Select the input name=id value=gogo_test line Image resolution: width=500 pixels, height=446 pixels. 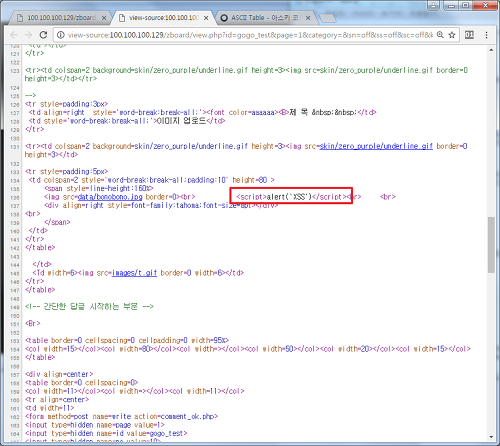pos(106,434)
